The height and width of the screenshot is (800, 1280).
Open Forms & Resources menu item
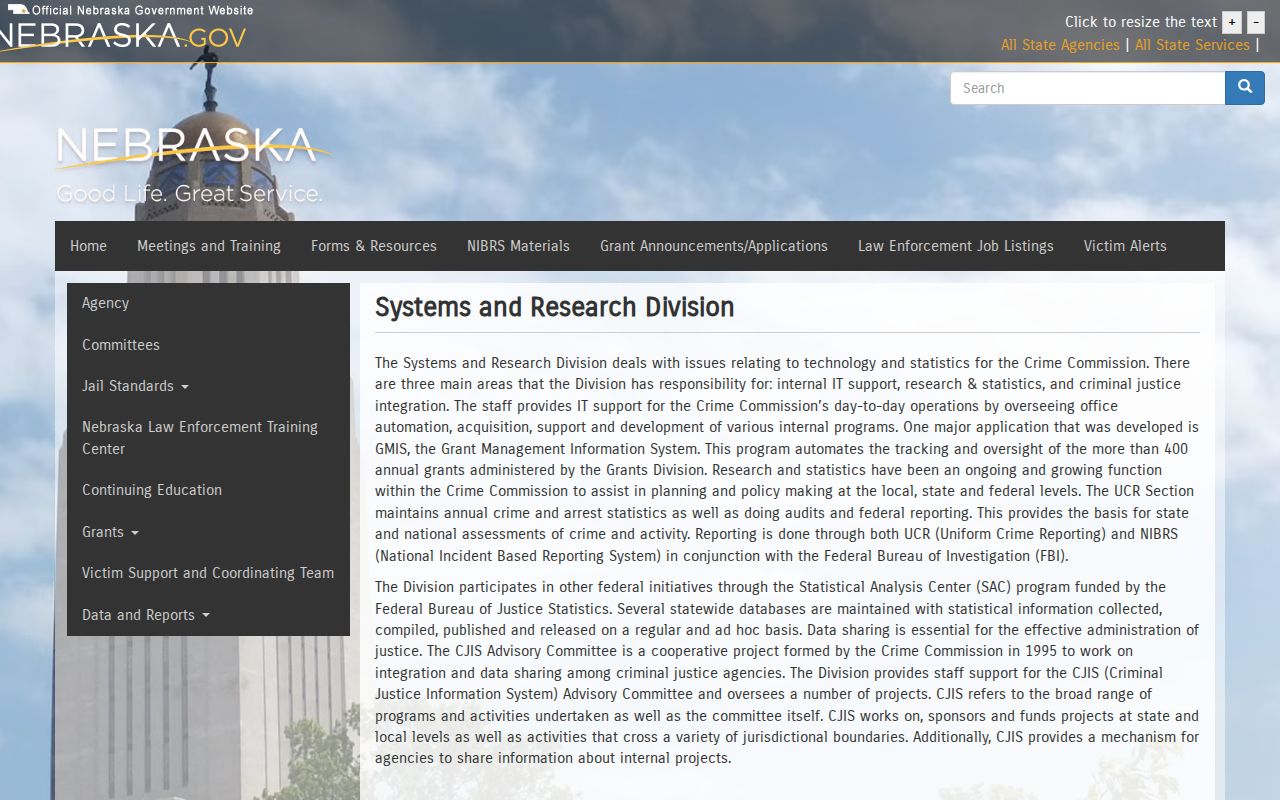374,246
